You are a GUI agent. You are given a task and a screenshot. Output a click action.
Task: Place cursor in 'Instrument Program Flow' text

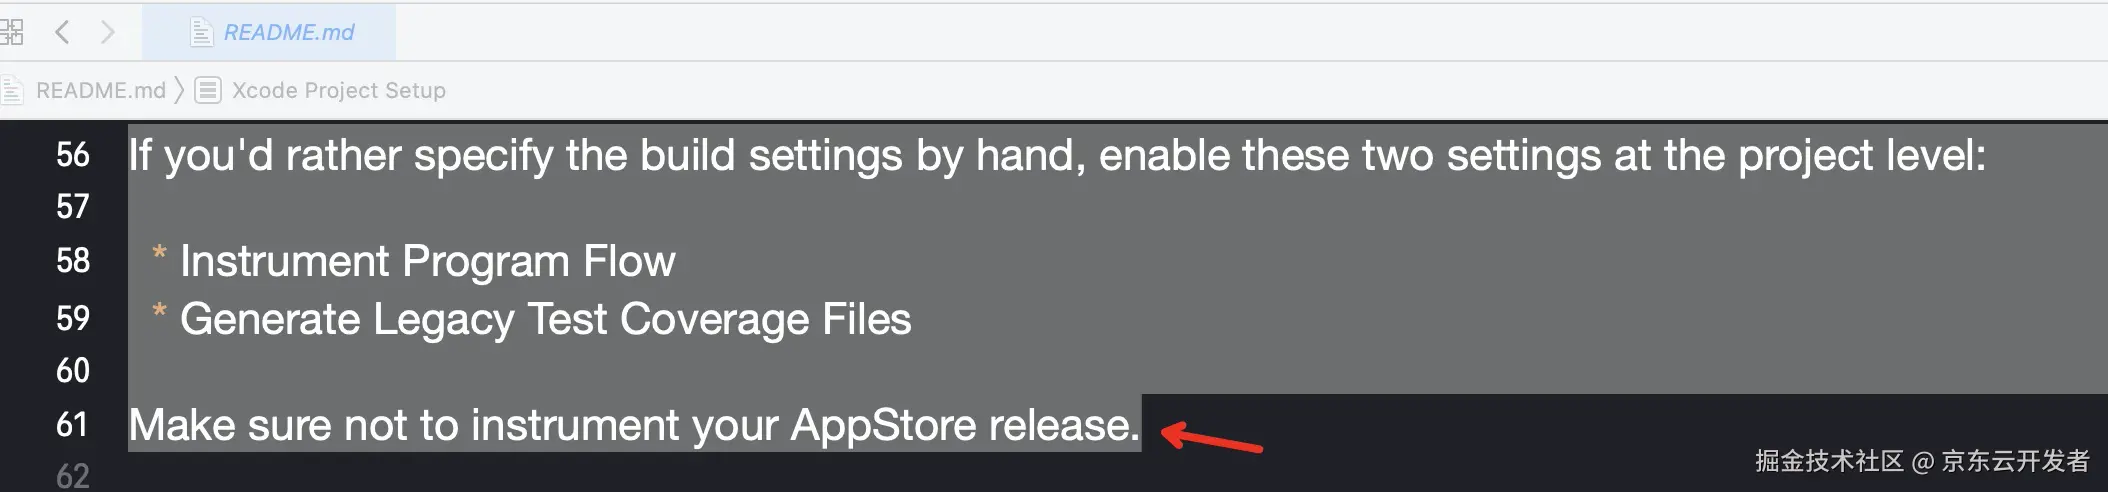click(427, 261)
